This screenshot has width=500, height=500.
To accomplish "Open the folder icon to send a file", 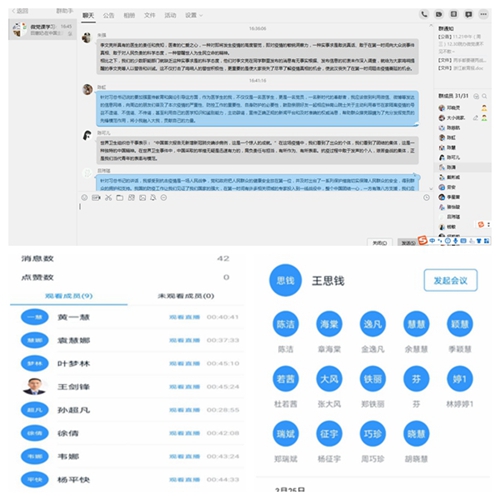I will [x=120, y=198].
